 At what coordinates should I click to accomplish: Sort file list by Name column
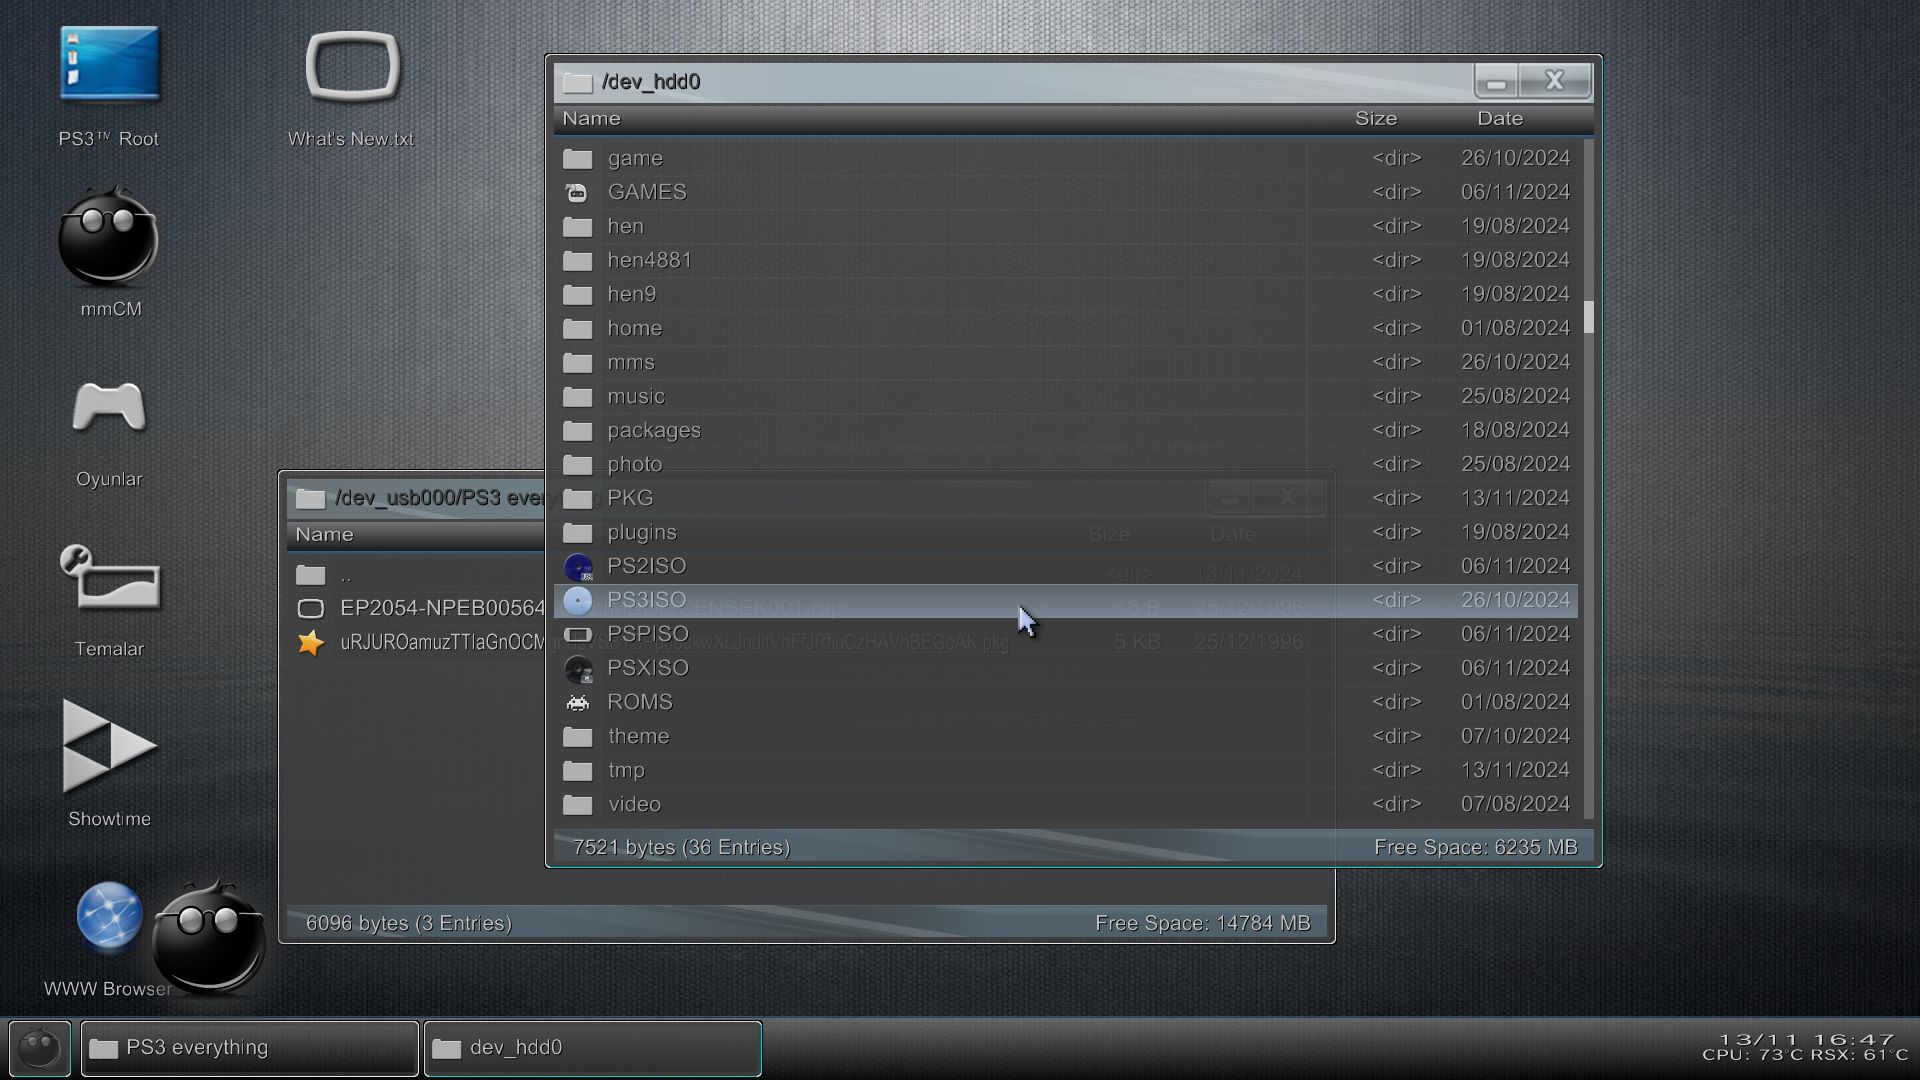(x=591, y=118)
